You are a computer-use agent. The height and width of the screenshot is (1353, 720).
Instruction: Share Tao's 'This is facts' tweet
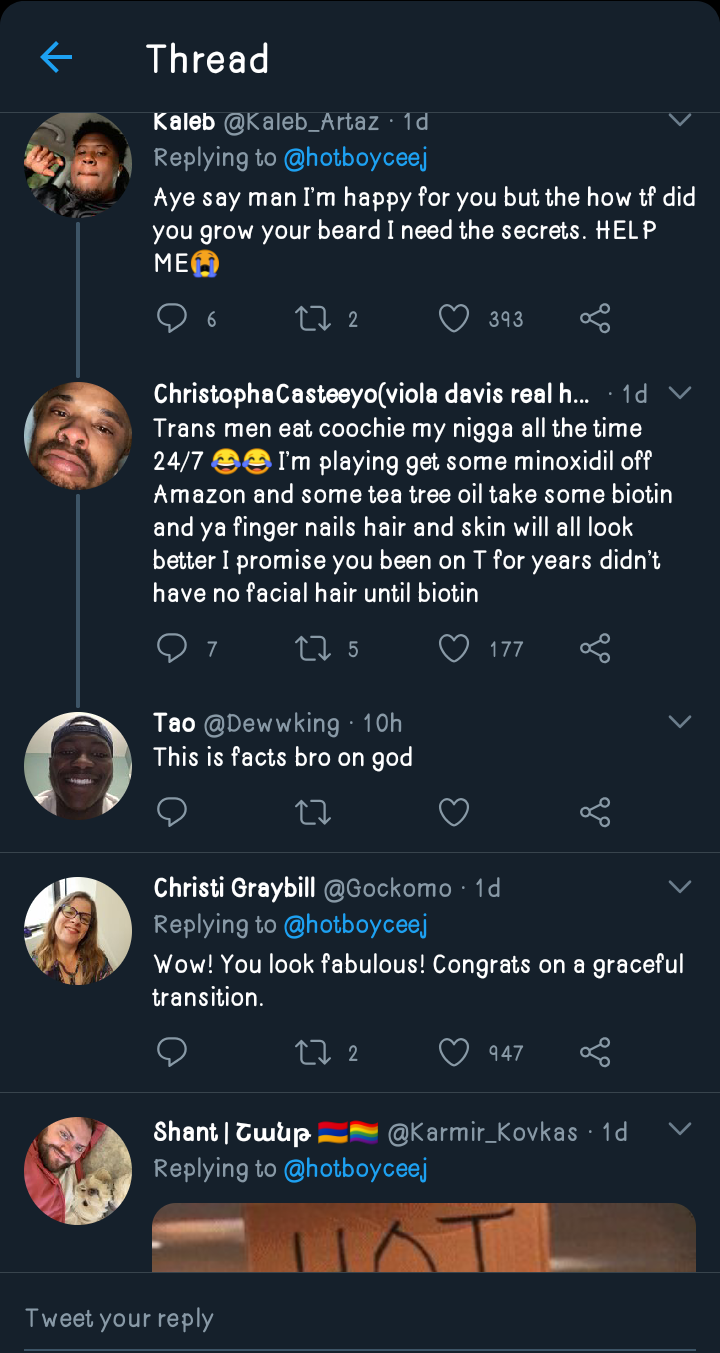coord(595,811)
